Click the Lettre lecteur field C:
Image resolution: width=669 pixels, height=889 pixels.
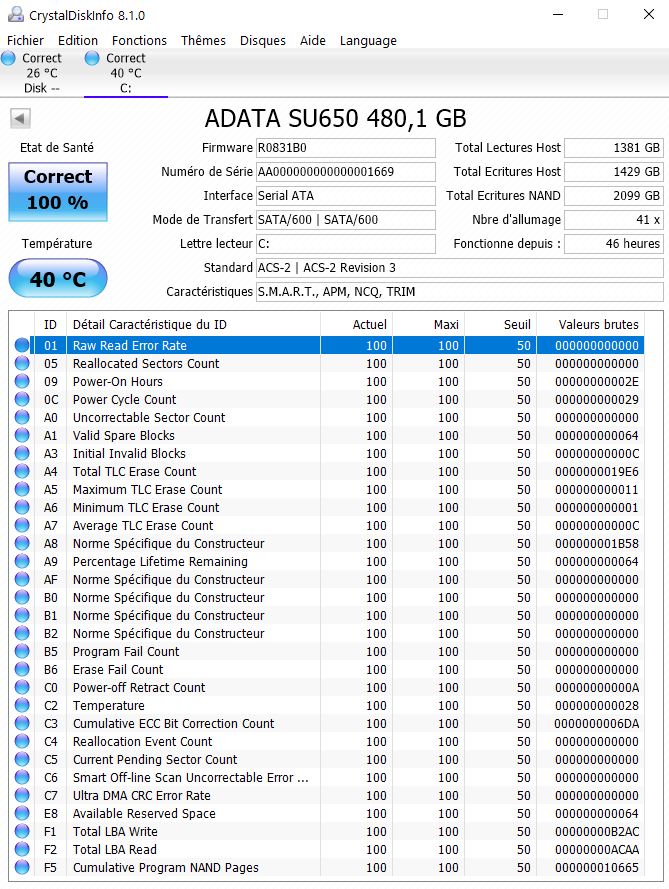pos(346,244)
